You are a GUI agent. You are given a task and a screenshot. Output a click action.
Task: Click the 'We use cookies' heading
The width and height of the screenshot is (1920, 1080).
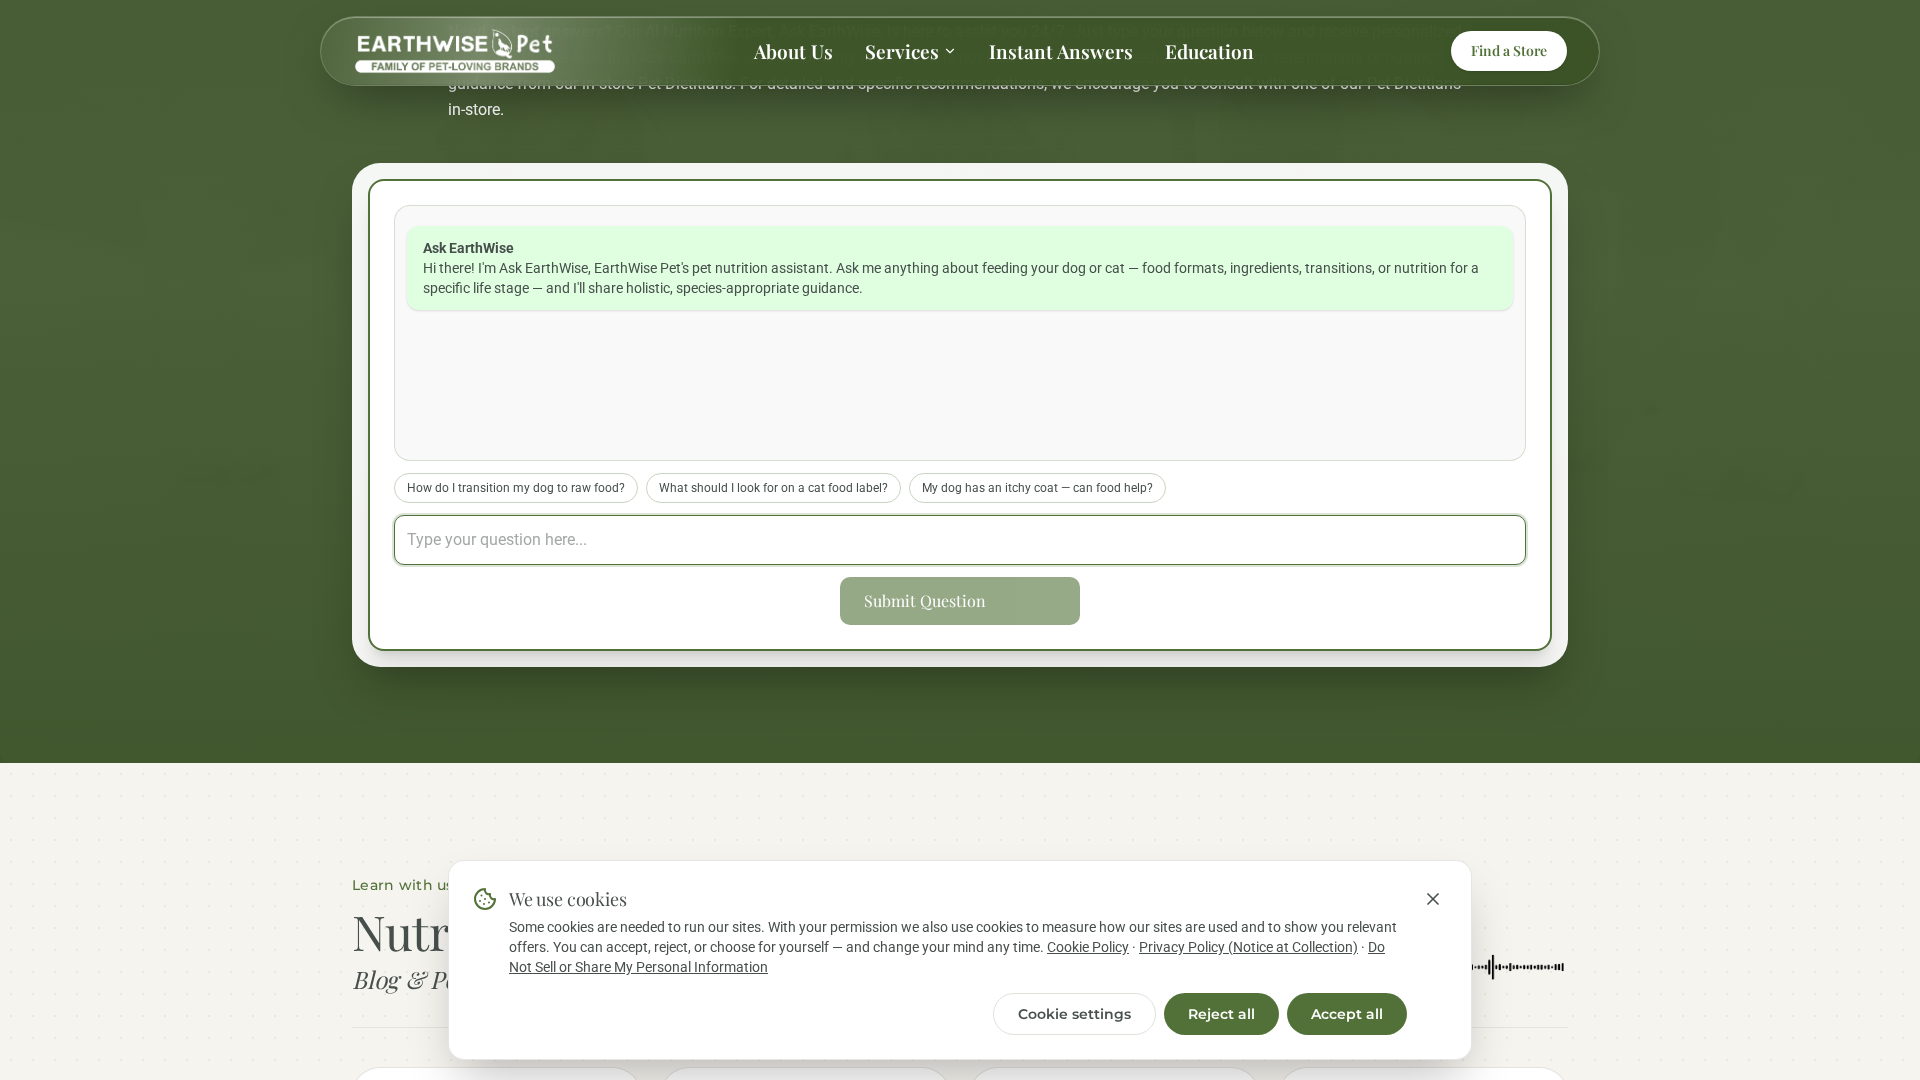coord(568,899)
